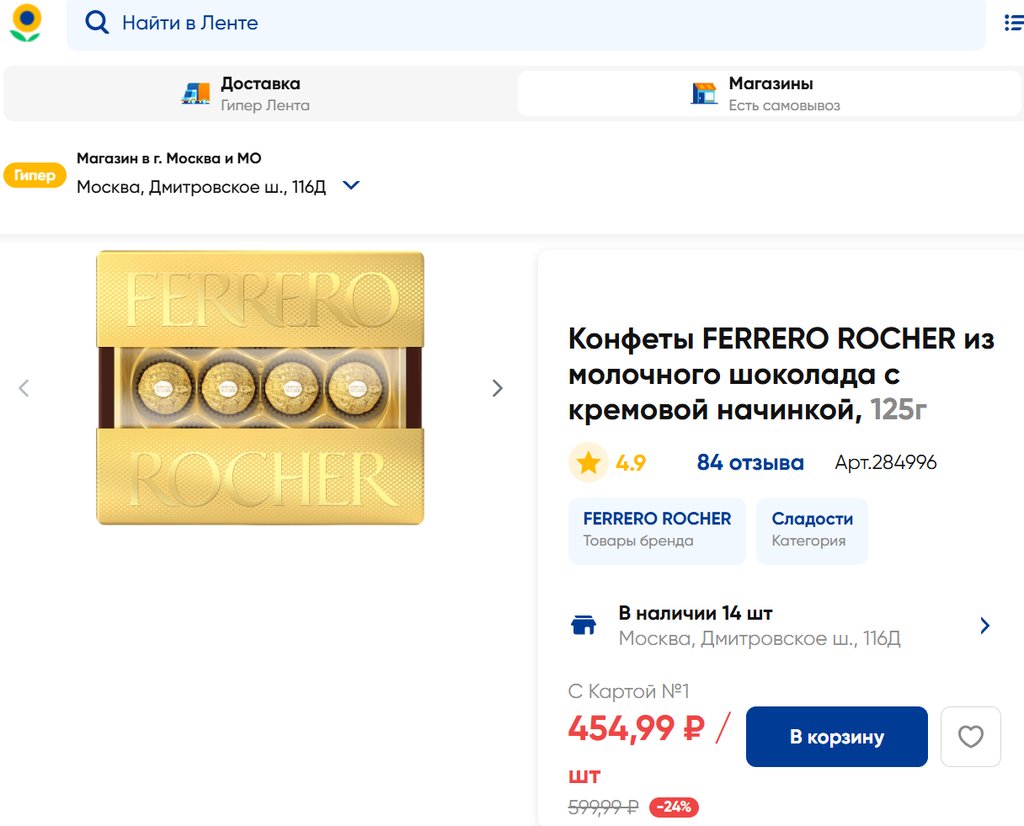The image size is (1024, 826).
Task: Expand the store address dropdown chevron
Action: 351,185
